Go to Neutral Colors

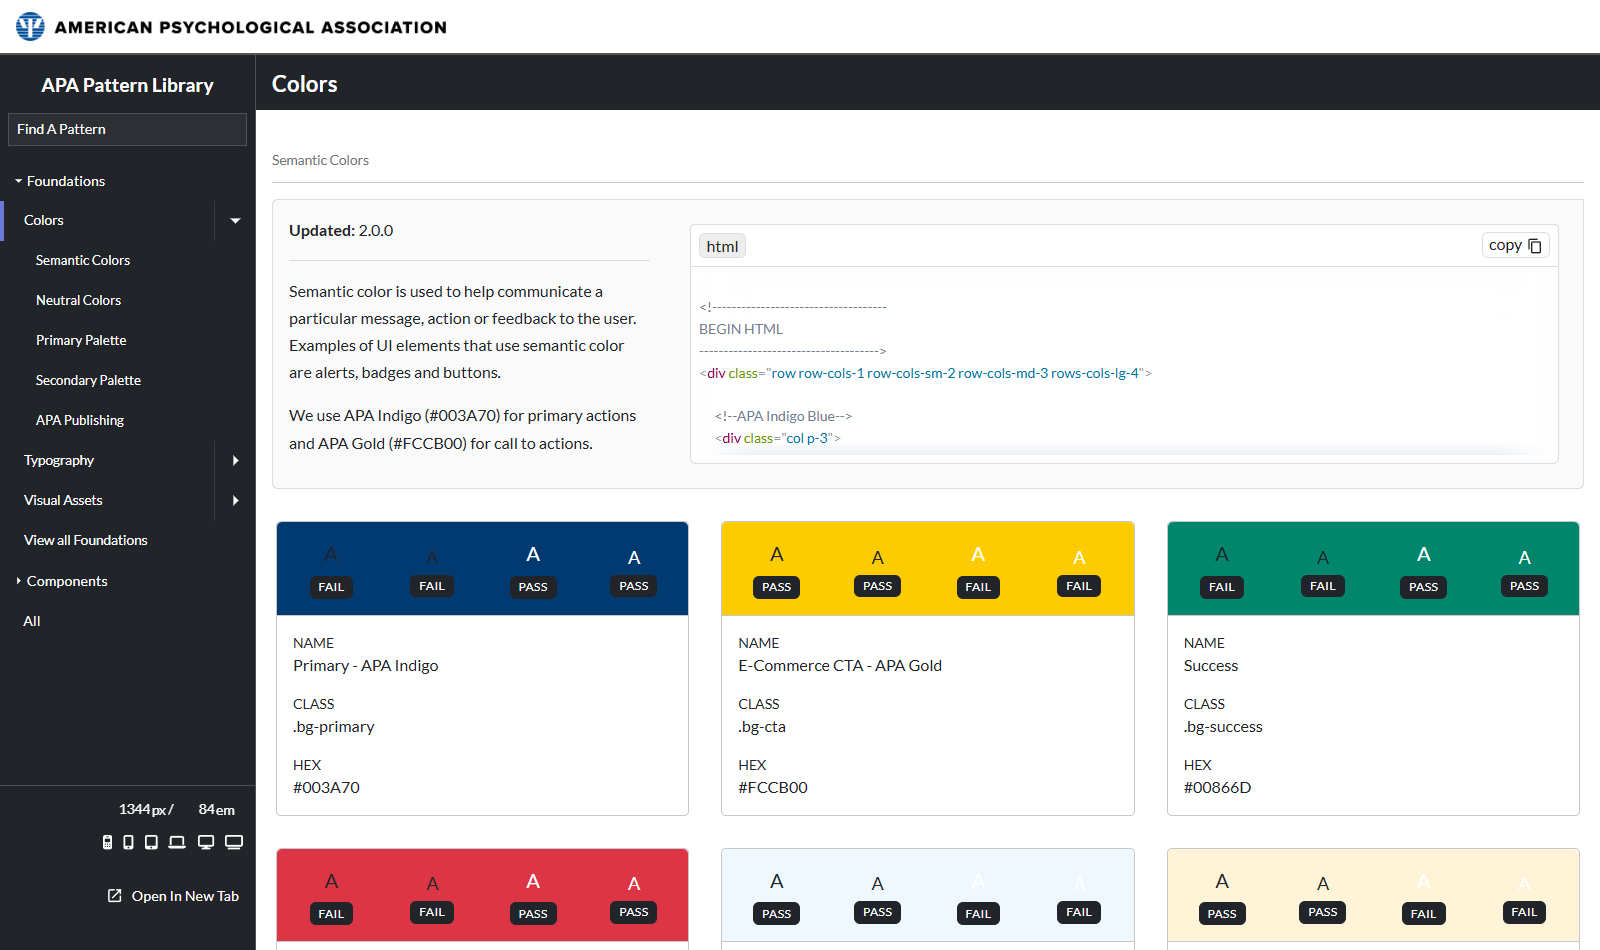(x=78, y=300)
